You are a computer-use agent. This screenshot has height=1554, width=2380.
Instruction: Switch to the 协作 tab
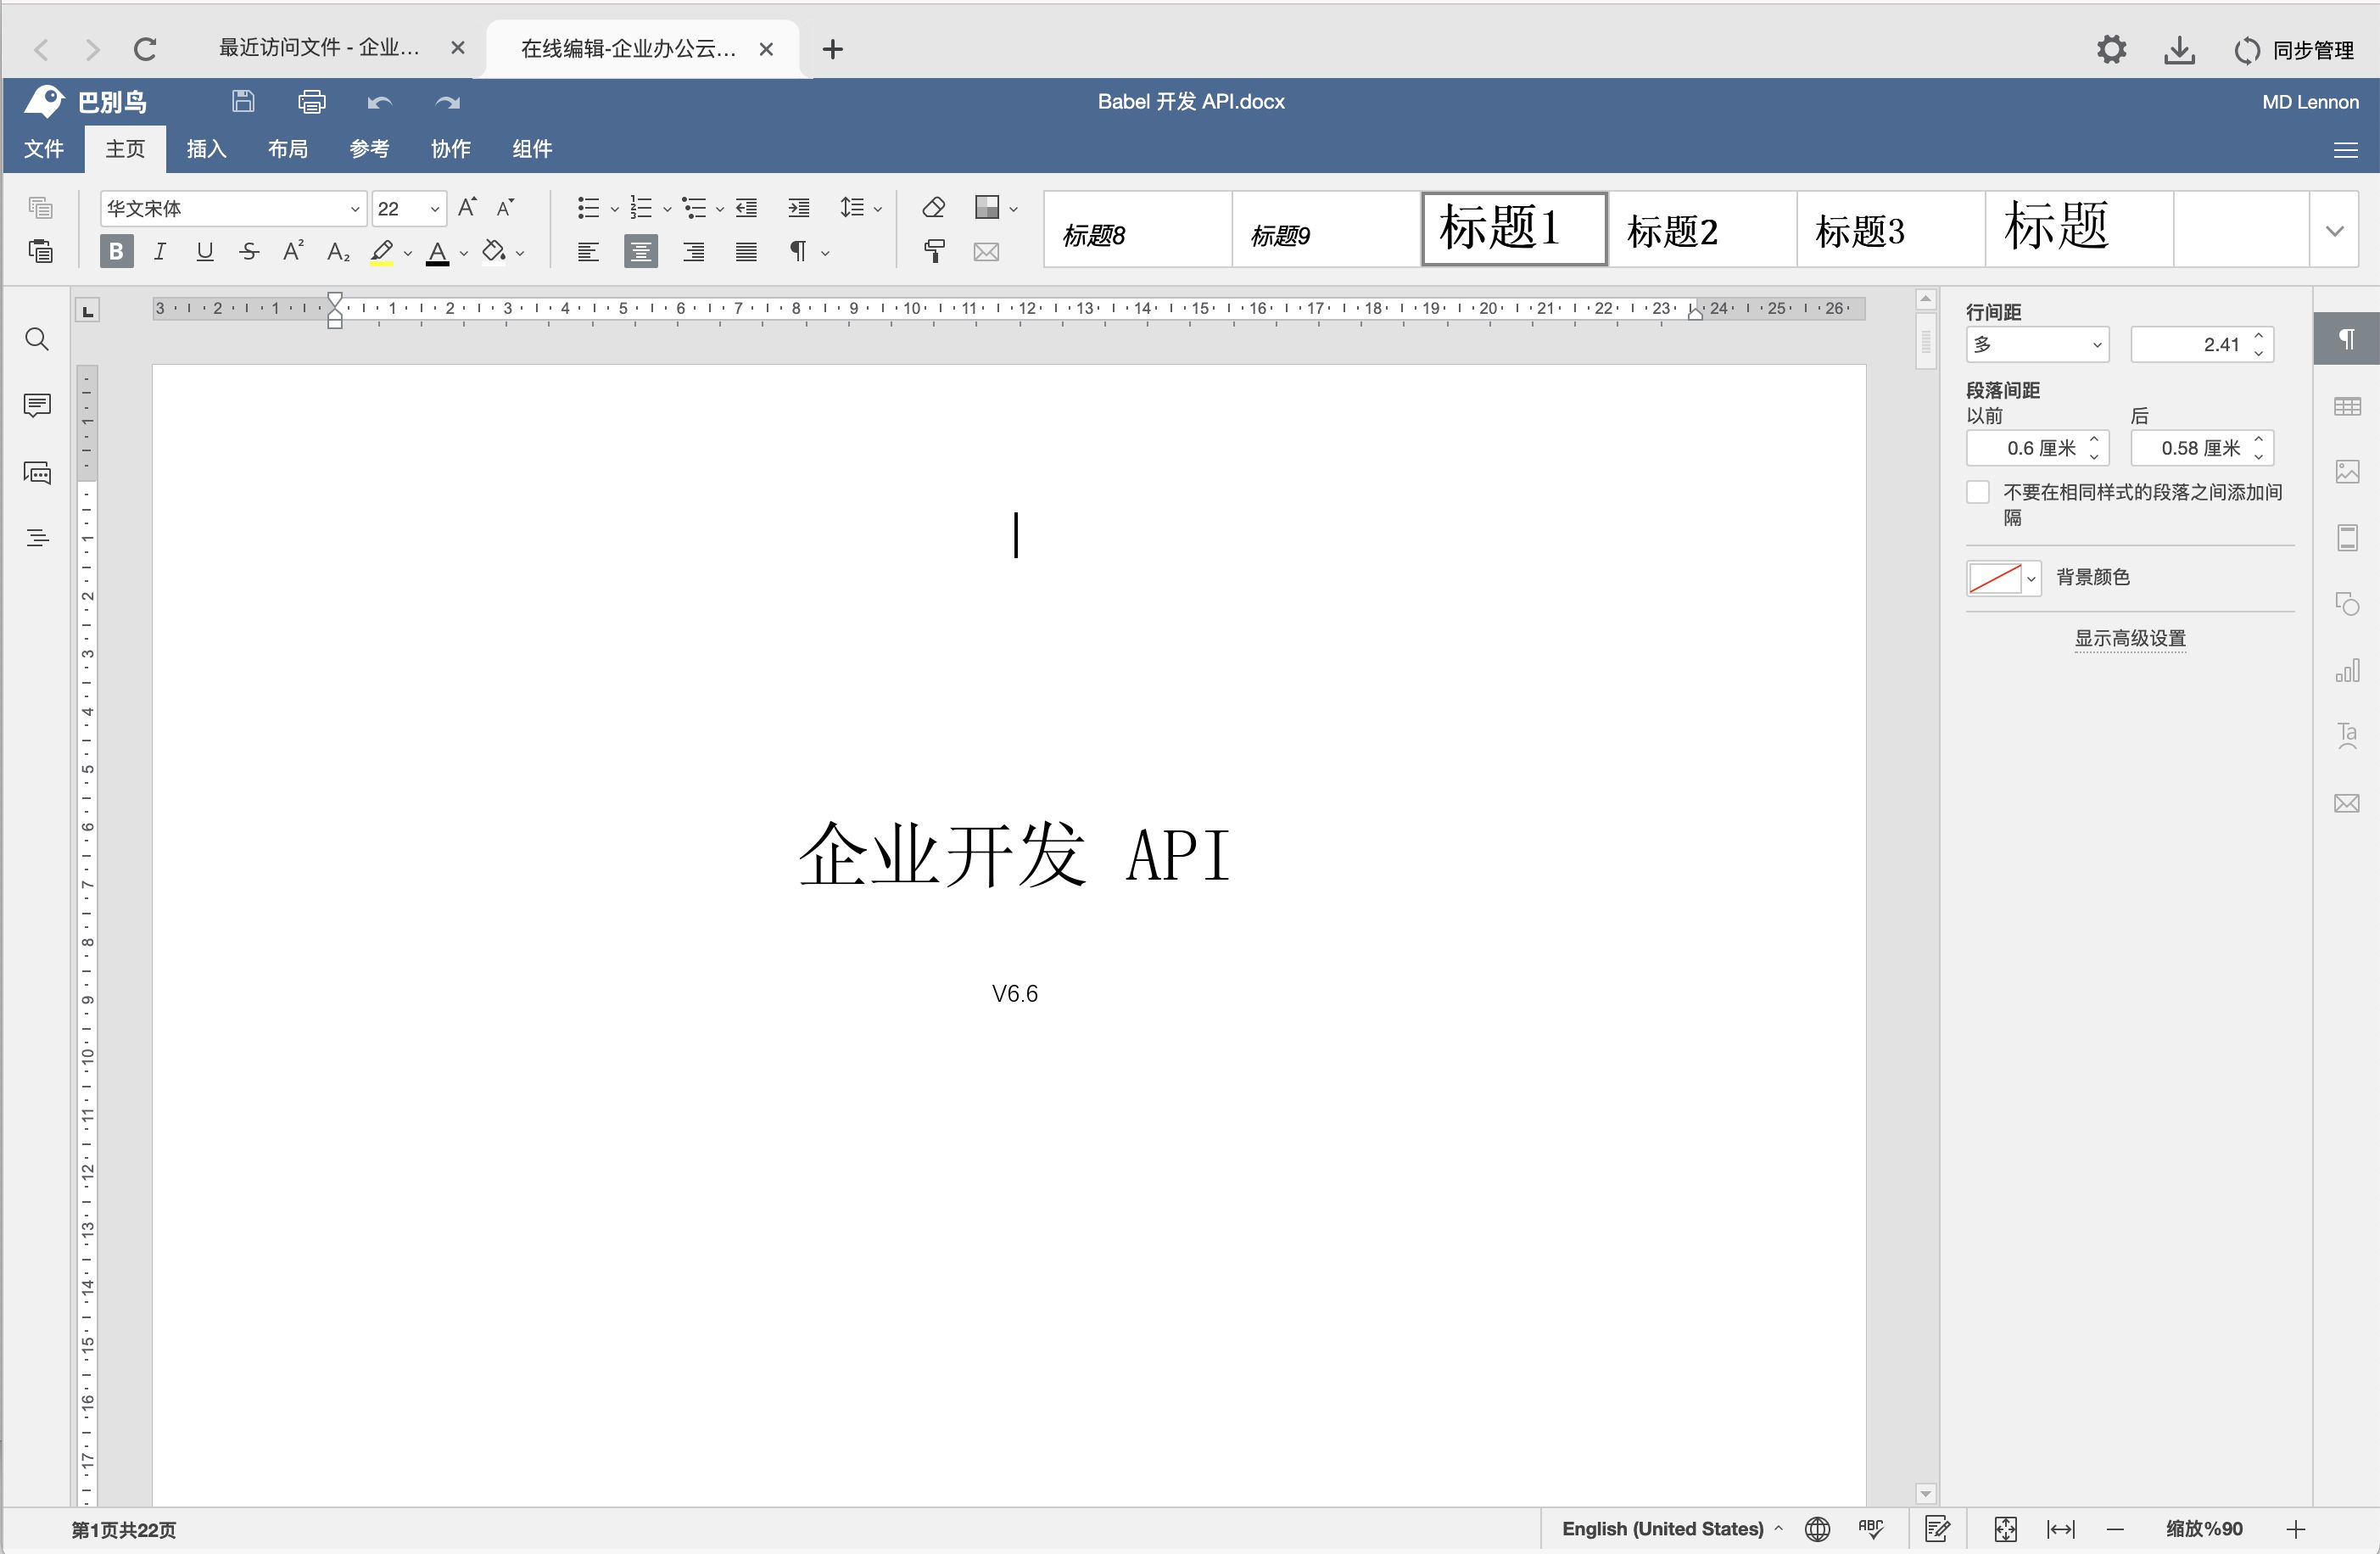point(450,149)
